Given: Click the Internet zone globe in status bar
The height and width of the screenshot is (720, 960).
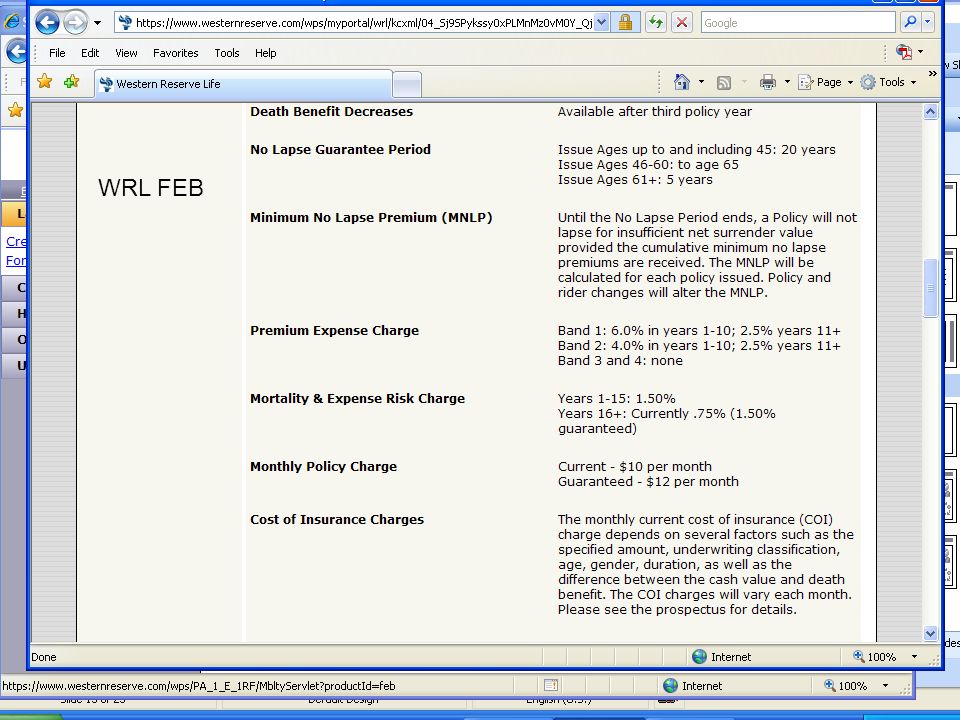Looking at the screenshot, I should coord(699,656).
